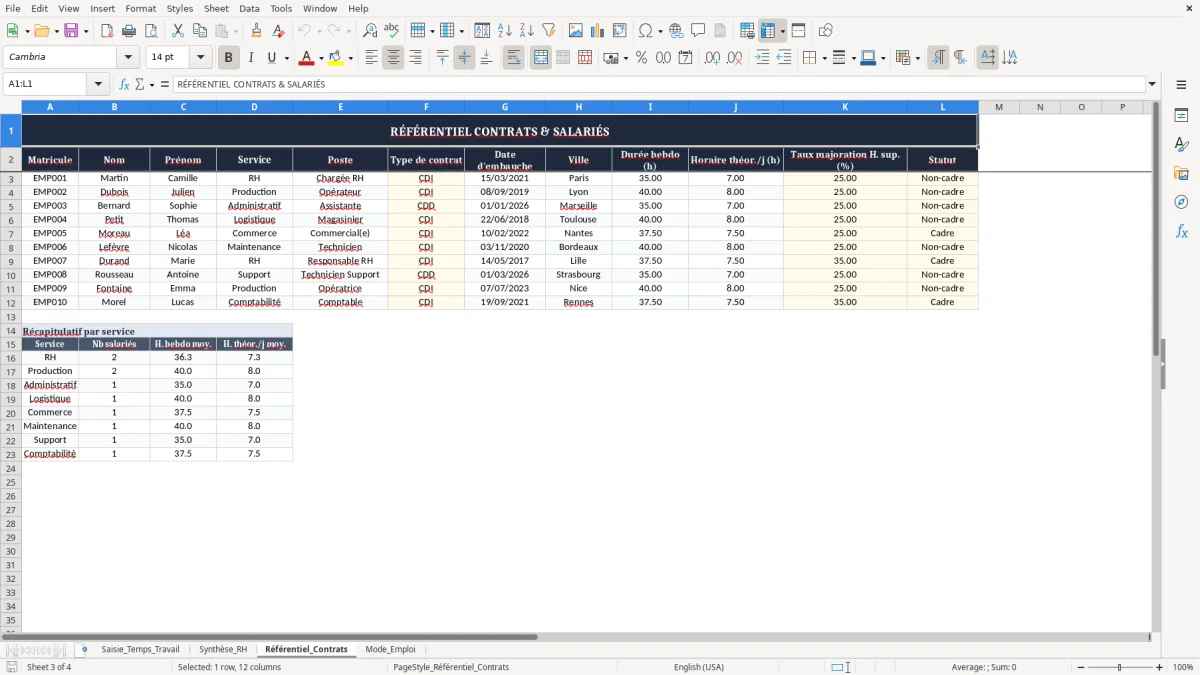Screen dimensions: 1200x675
Task: Click Zoom In plus button
Action: point(1159,667)
